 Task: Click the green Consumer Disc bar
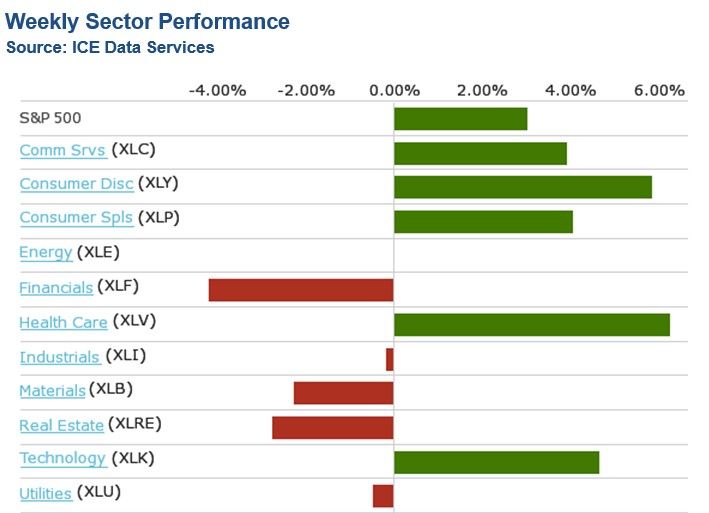coord(522,187)
